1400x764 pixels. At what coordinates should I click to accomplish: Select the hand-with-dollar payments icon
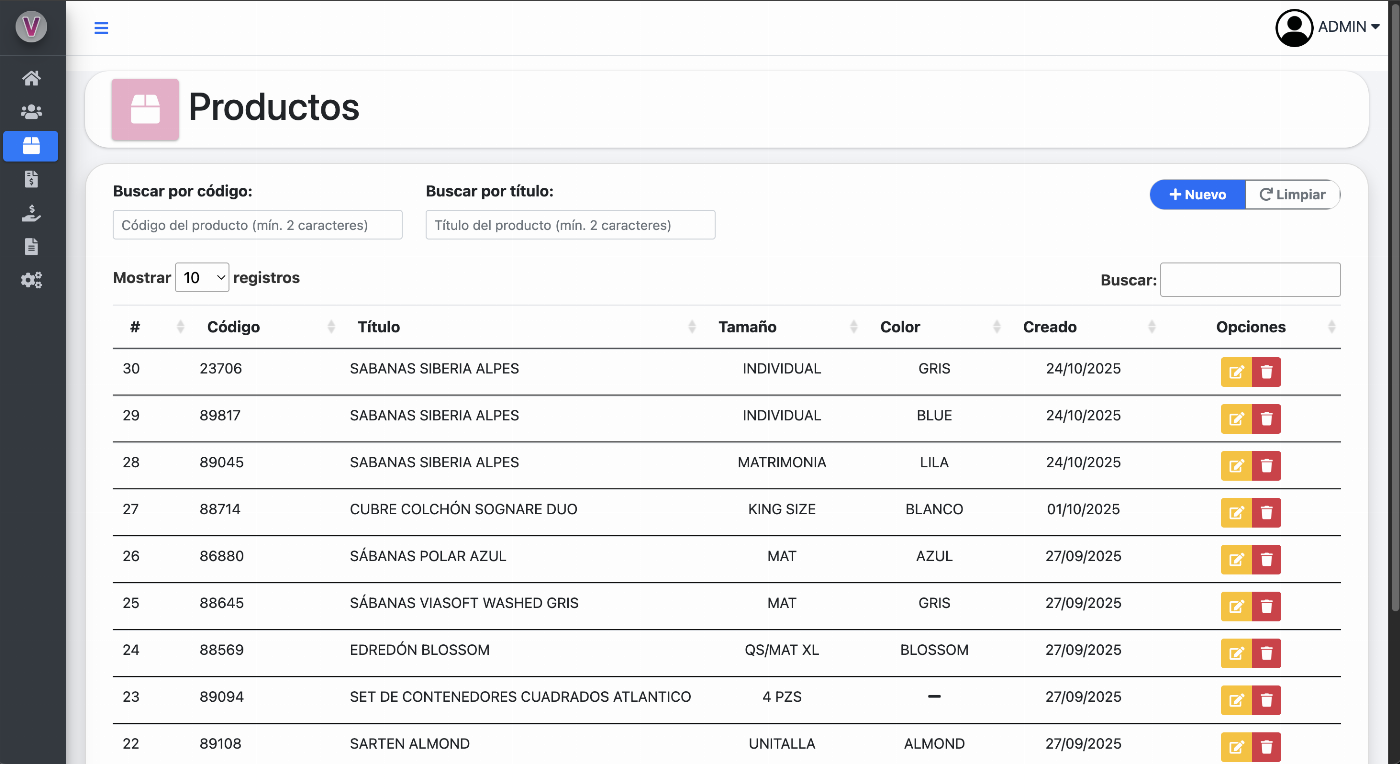(x=31, y=213)
